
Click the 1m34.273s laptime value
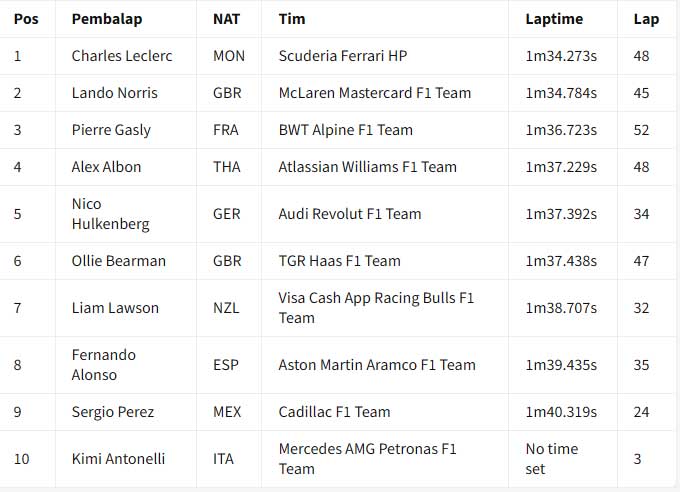pos(561,56)
